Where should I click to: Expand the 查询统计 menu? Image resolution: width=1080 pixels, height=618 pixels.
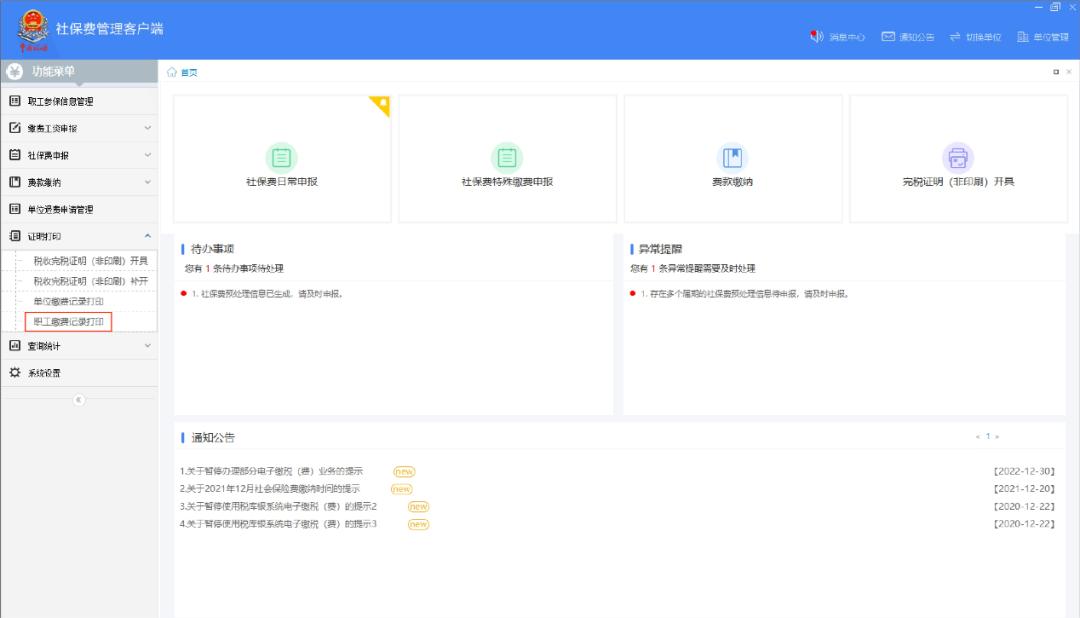point(148,346)
